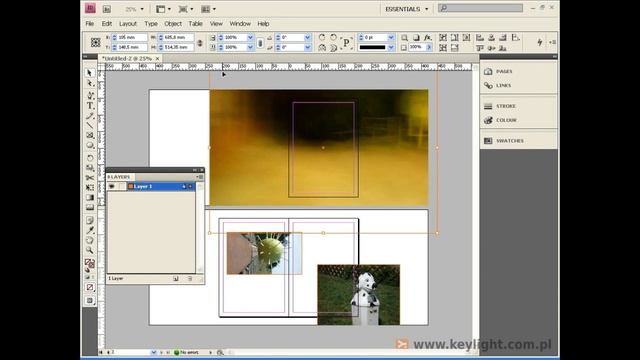Open the Help menu

point(263,24)
